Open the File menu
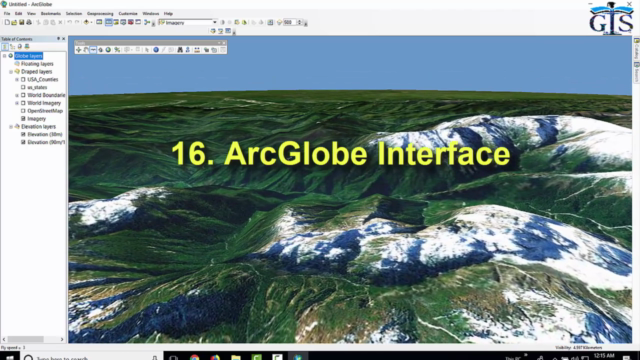This screenshot has width=640, height=360. pyautogui.click(x=7, y=13)
